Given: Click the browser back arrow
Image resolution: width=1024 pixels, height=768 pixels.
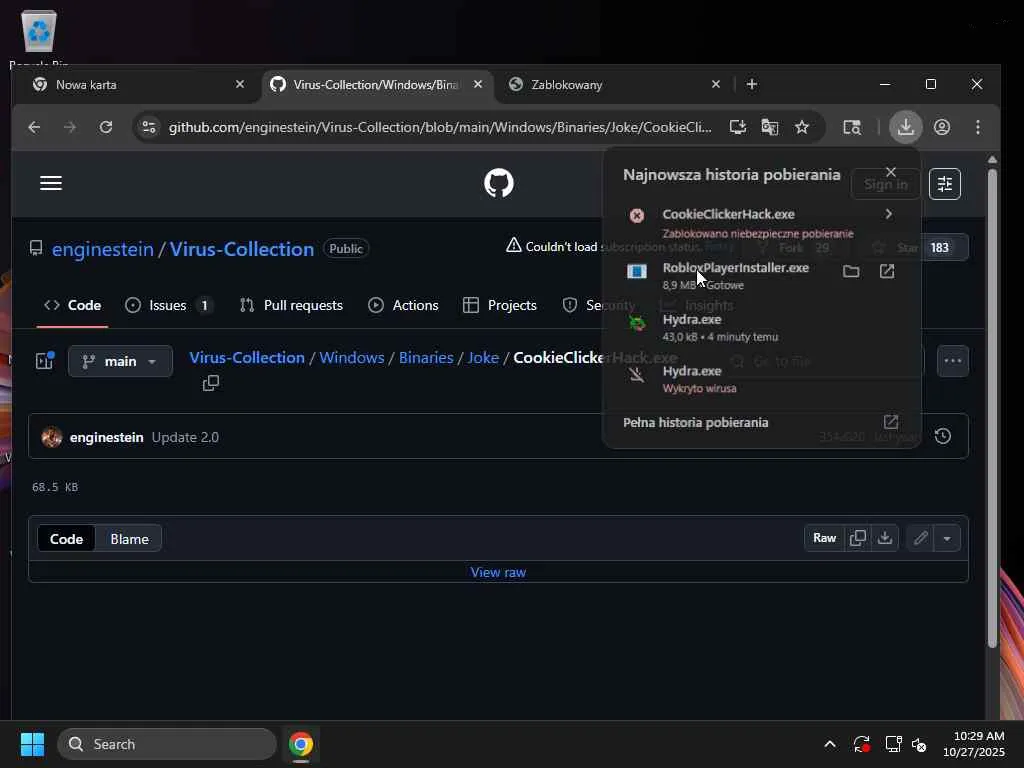Looking at the screenshot, I should (x=35, y=127).
